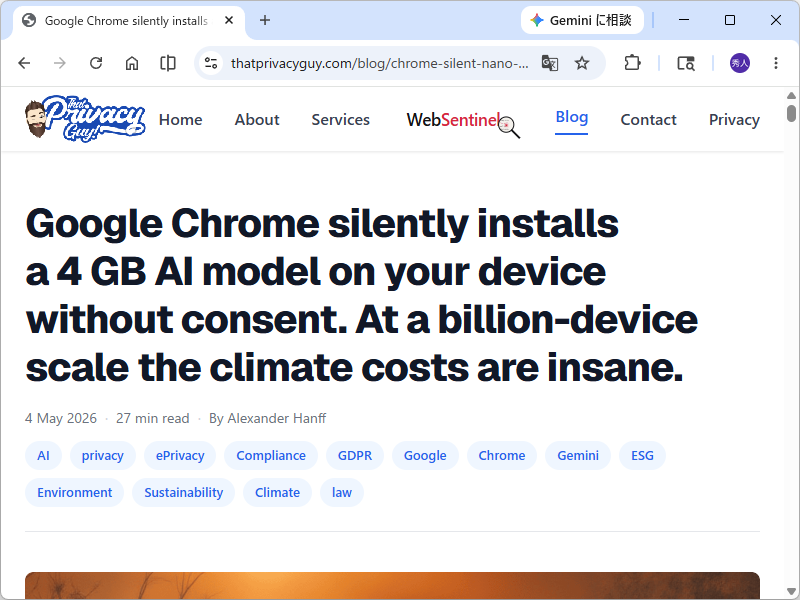Select the ePrivacy tag
800x600 pixels.
pos(180,456)
